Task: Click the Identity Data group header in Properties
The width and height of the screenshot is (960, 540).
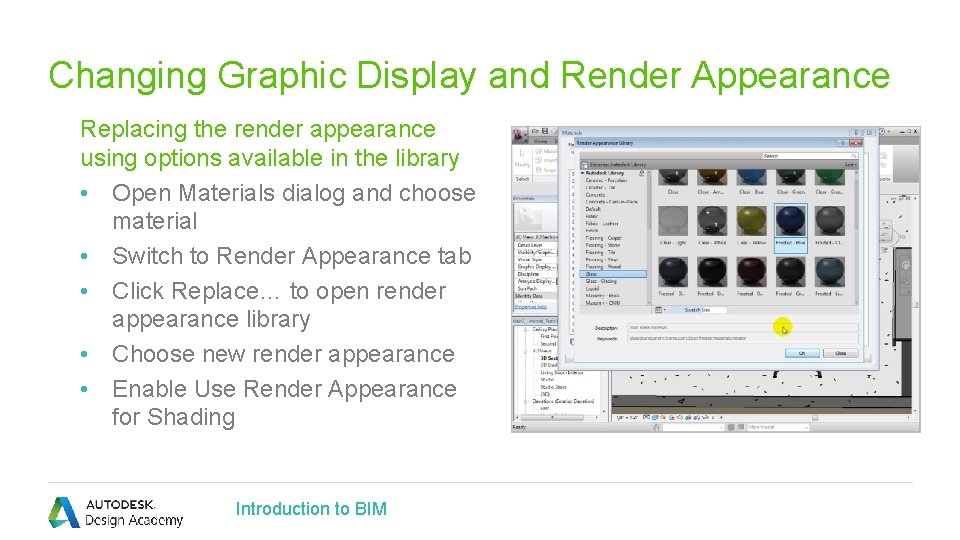Action: point(534,296)
